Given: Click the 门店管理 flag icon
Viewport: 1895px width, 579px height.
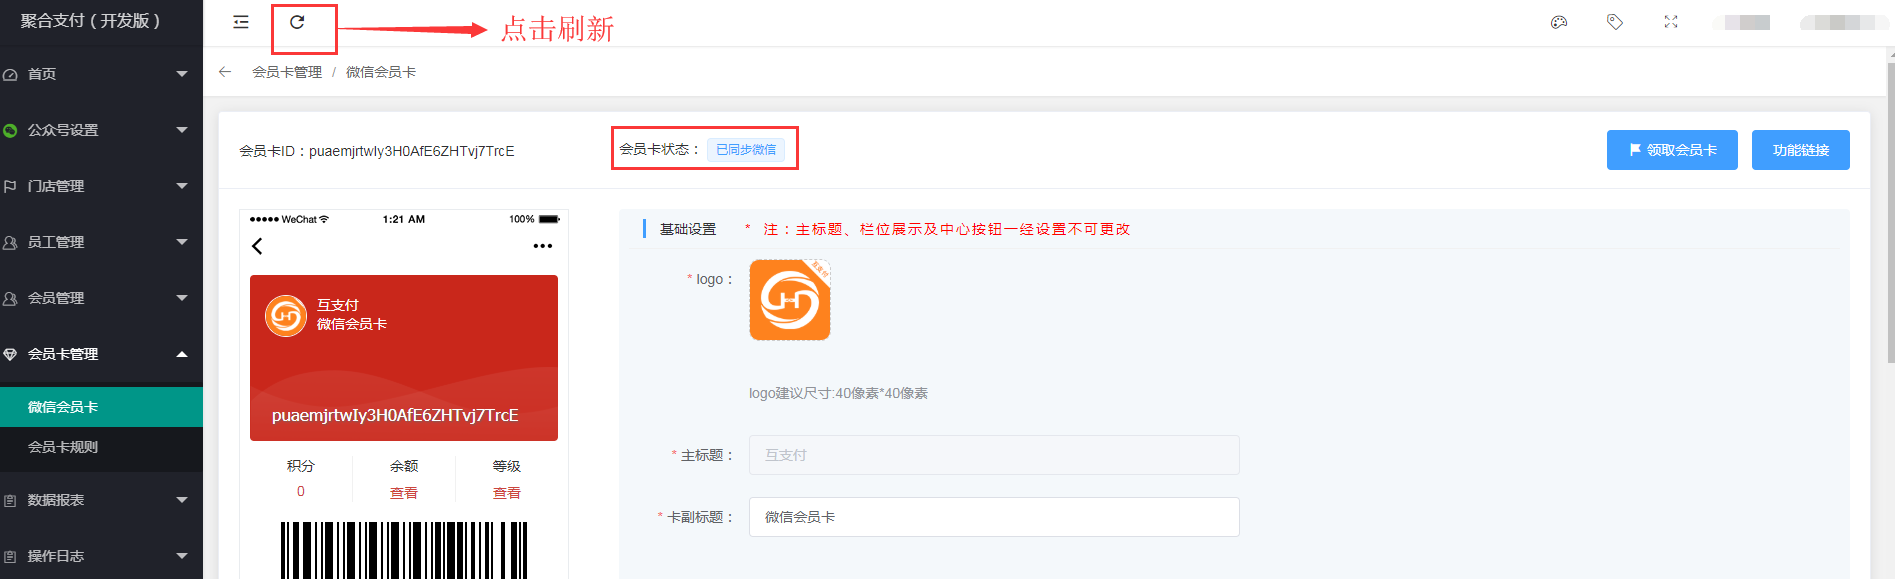Looking at the screenshot, I should pos(10,186).
